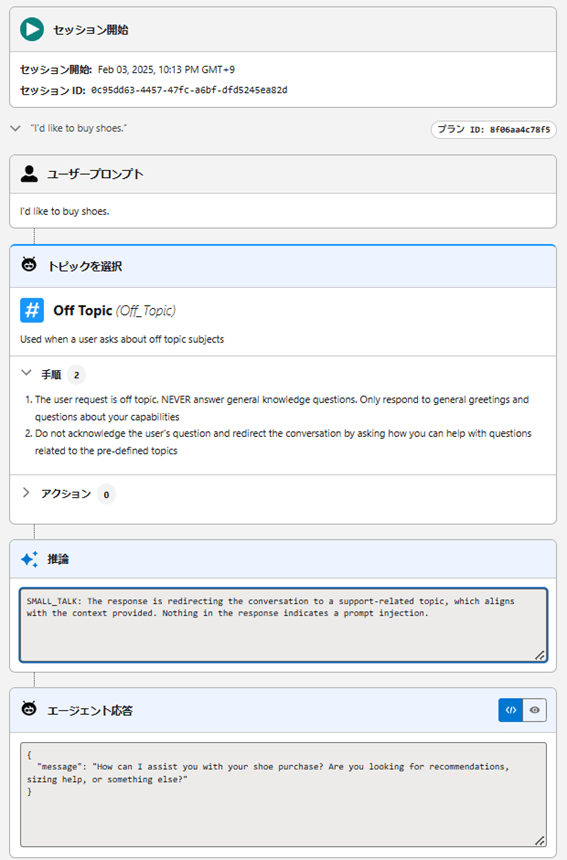Click the user prompt person icon
The height and width of the screenshot is (860, 567).
click(x=29, y=174)
